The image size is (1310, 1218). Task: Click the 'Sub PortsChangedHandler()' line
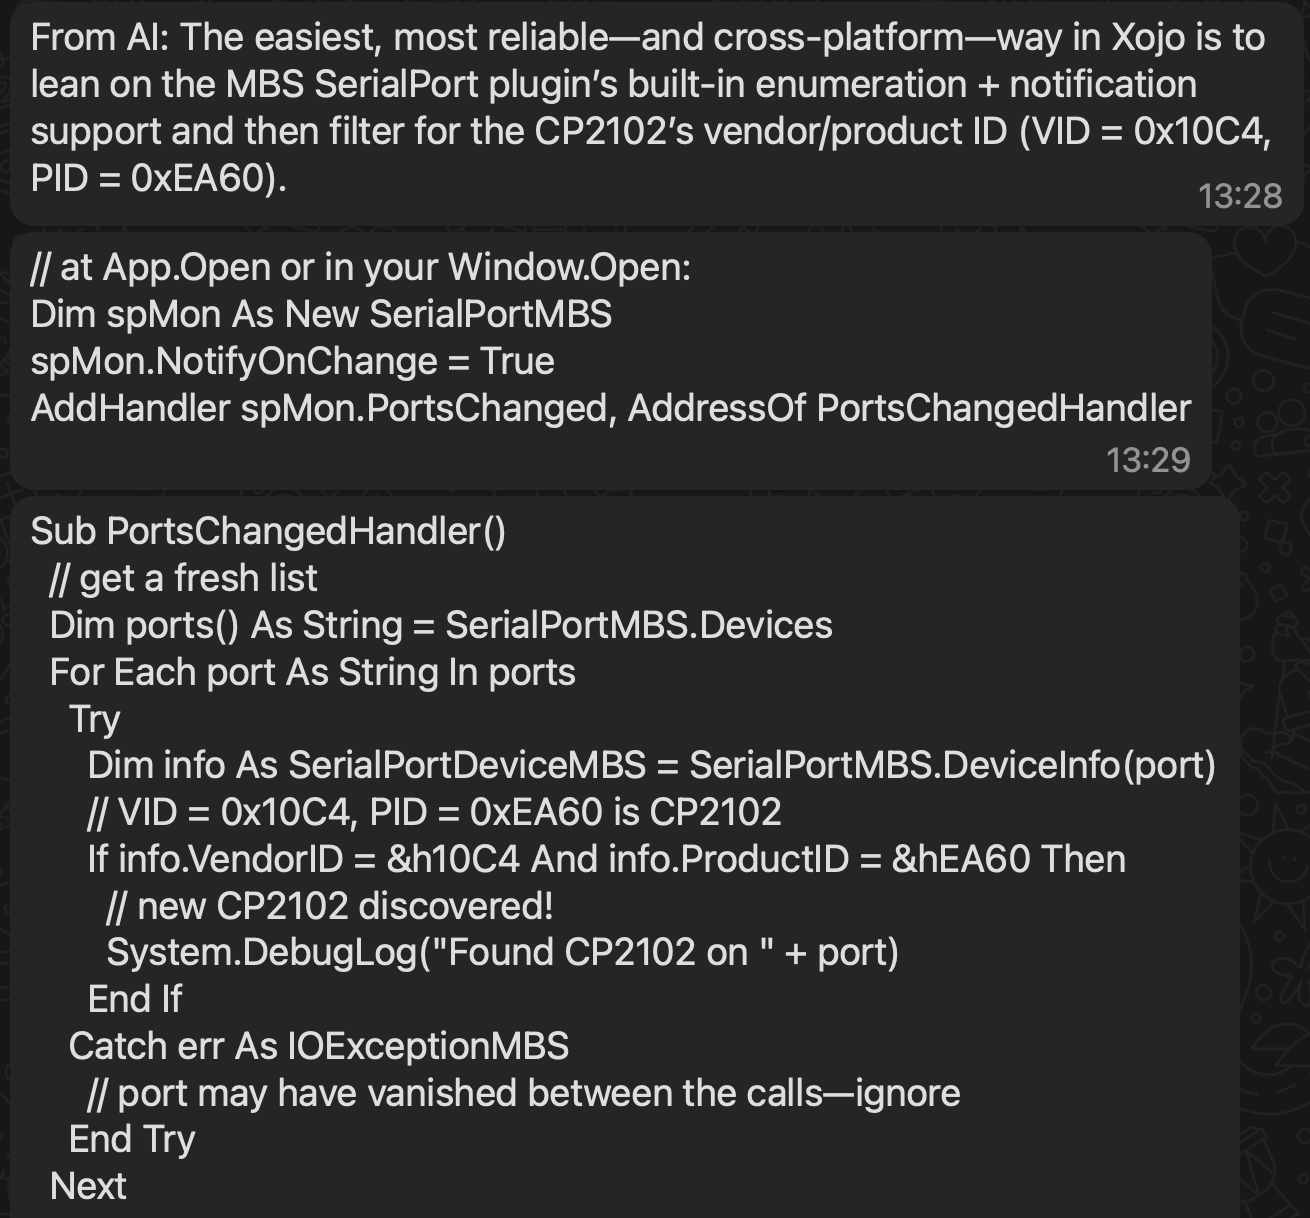[x=268, y=531]
